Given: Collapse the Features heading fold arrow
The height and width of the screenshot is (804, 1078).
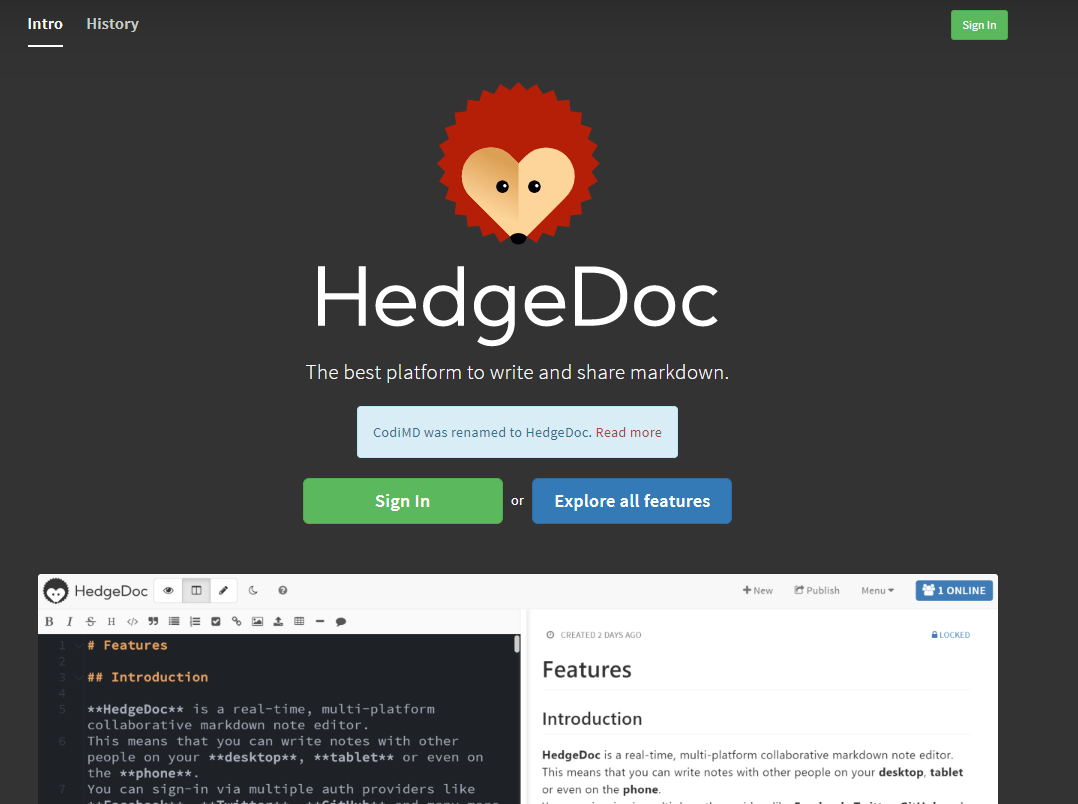Looking at the screenshot, I should [77, 645].
